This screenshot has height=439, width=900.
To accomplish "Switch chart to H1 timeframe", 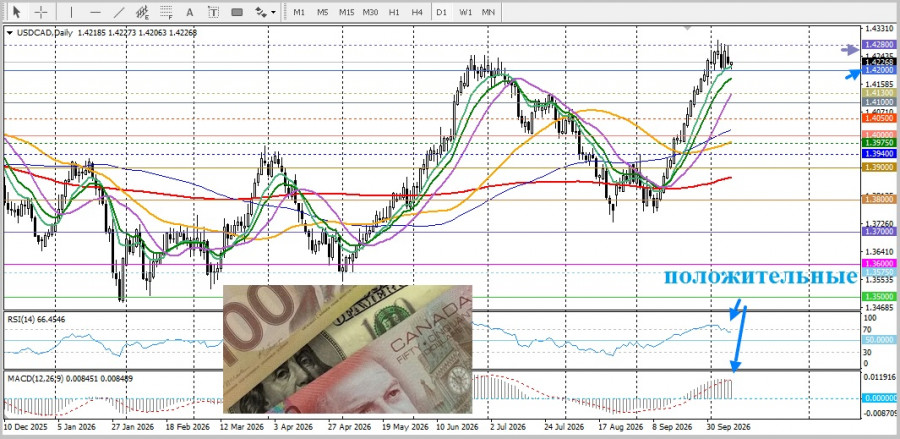I will (394, 11).
